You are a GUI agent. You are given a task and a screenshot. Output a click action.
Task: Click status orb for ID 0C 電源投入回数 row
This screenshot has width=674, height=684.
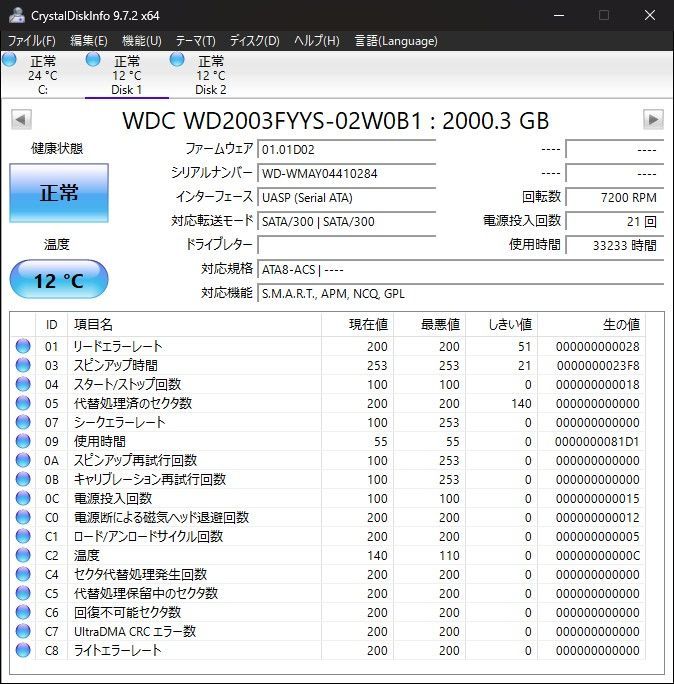pos(23,498)
